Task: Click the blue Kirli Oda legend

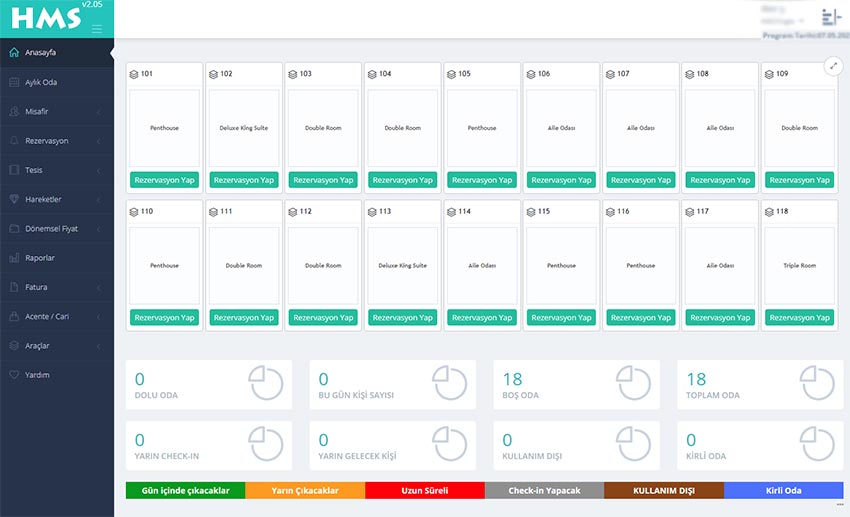Action: pos(784,490)
